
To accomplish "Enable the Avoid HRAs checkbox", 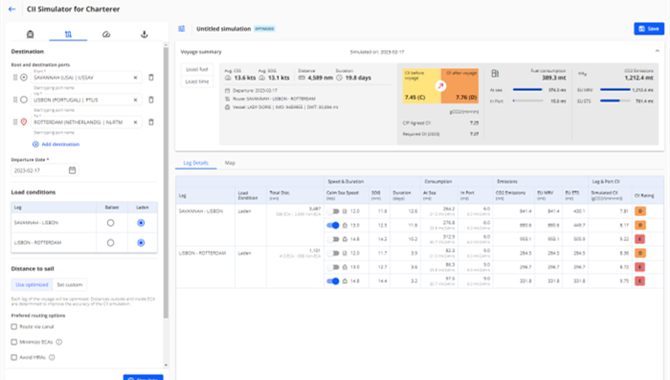I will pyautogui.click(x=14, y=357).
